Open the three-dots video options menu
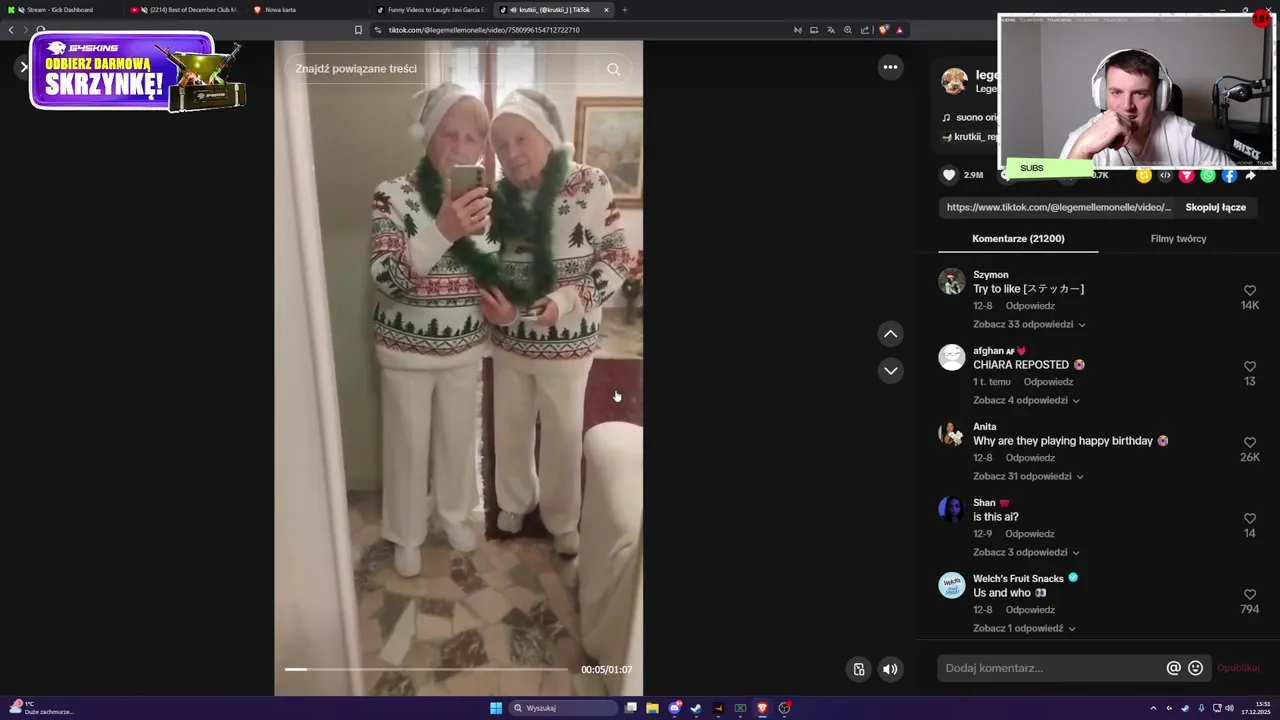Screen dimensions: 1280x720 (x=890, y=67)
